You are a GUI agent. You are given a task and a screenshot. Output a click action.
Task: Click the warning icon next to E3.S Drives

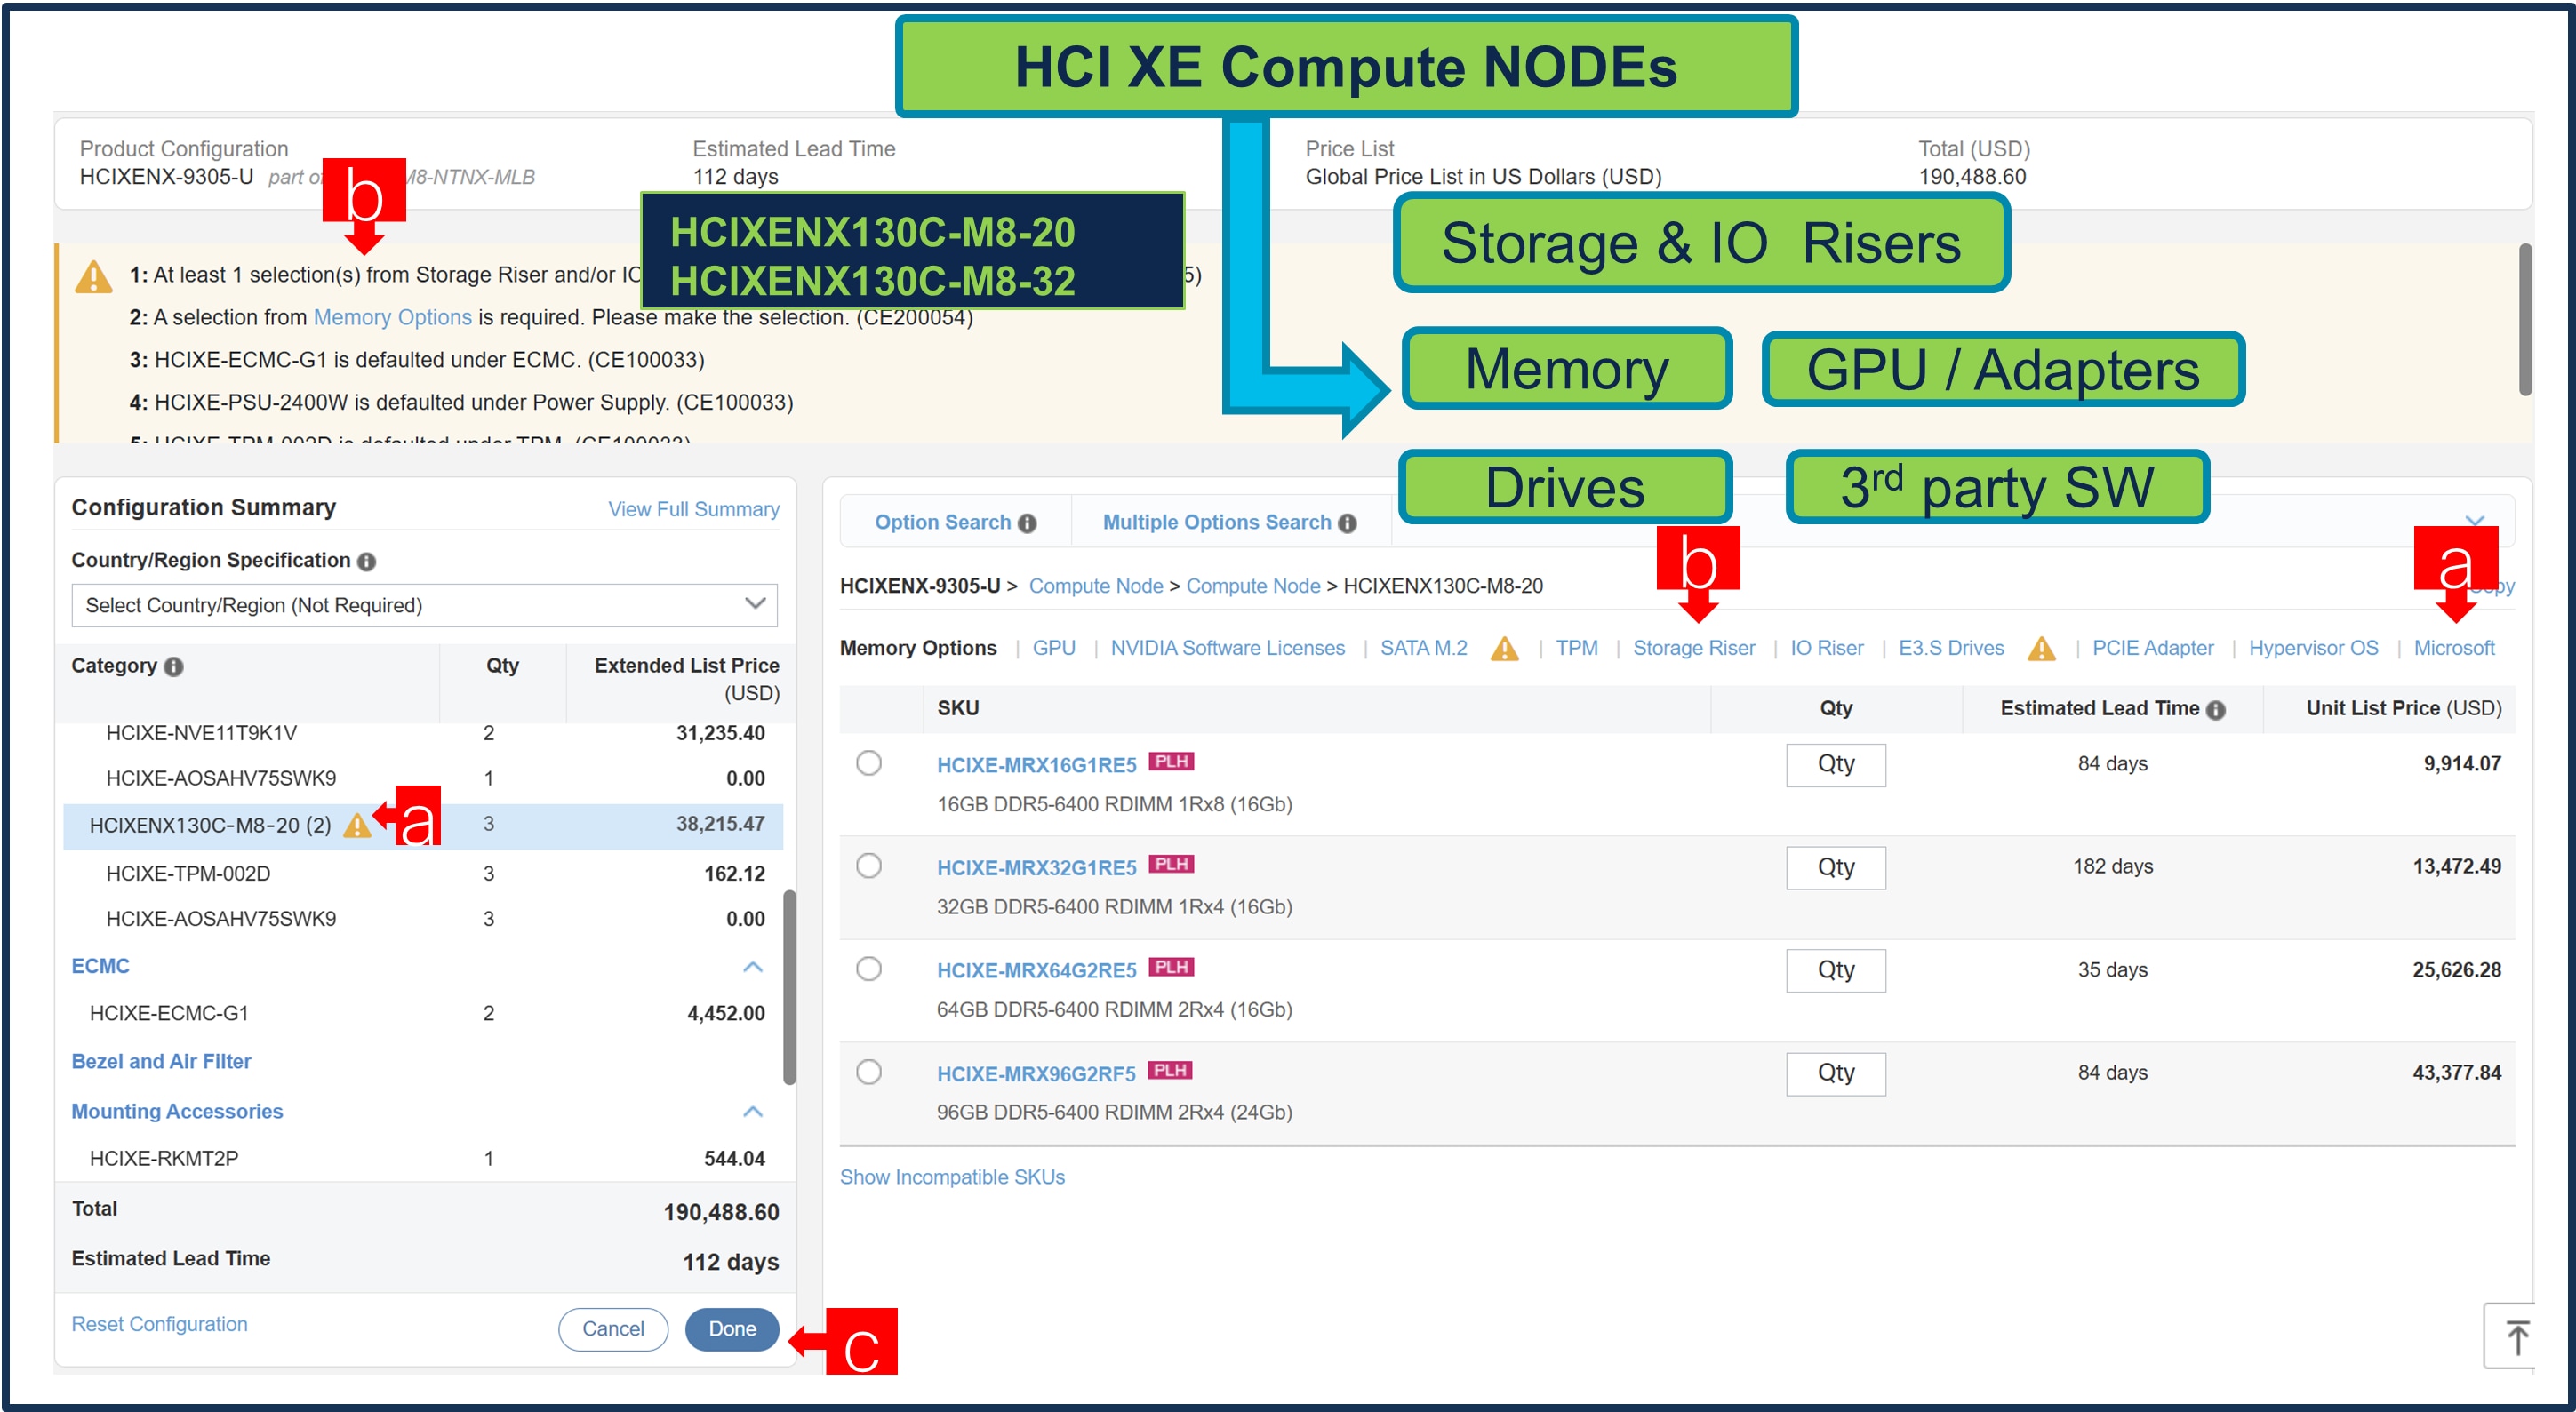[2041, 648]
